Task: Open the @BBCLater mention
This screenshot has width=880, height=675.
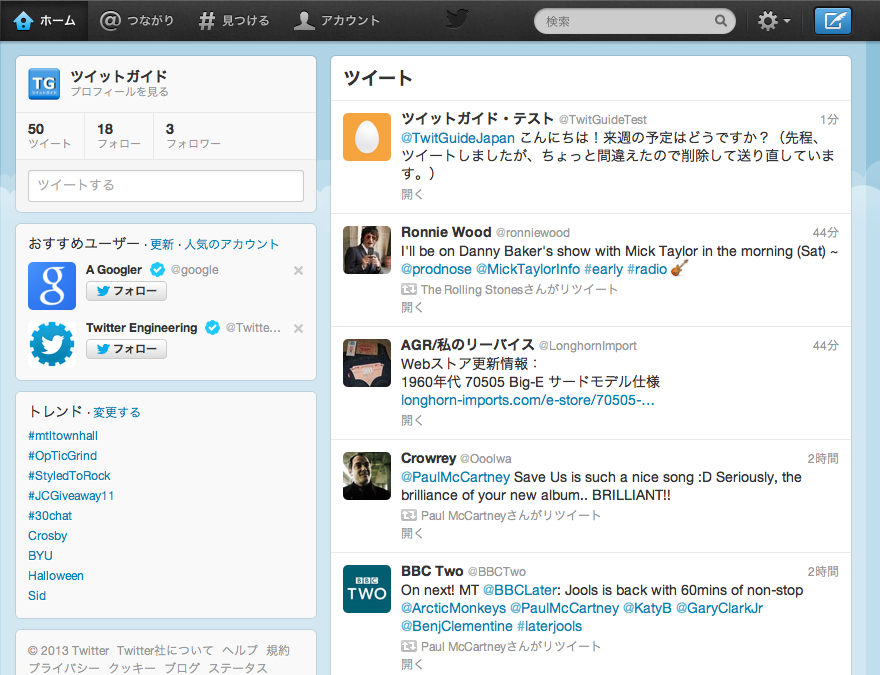Action: (520, 590)
